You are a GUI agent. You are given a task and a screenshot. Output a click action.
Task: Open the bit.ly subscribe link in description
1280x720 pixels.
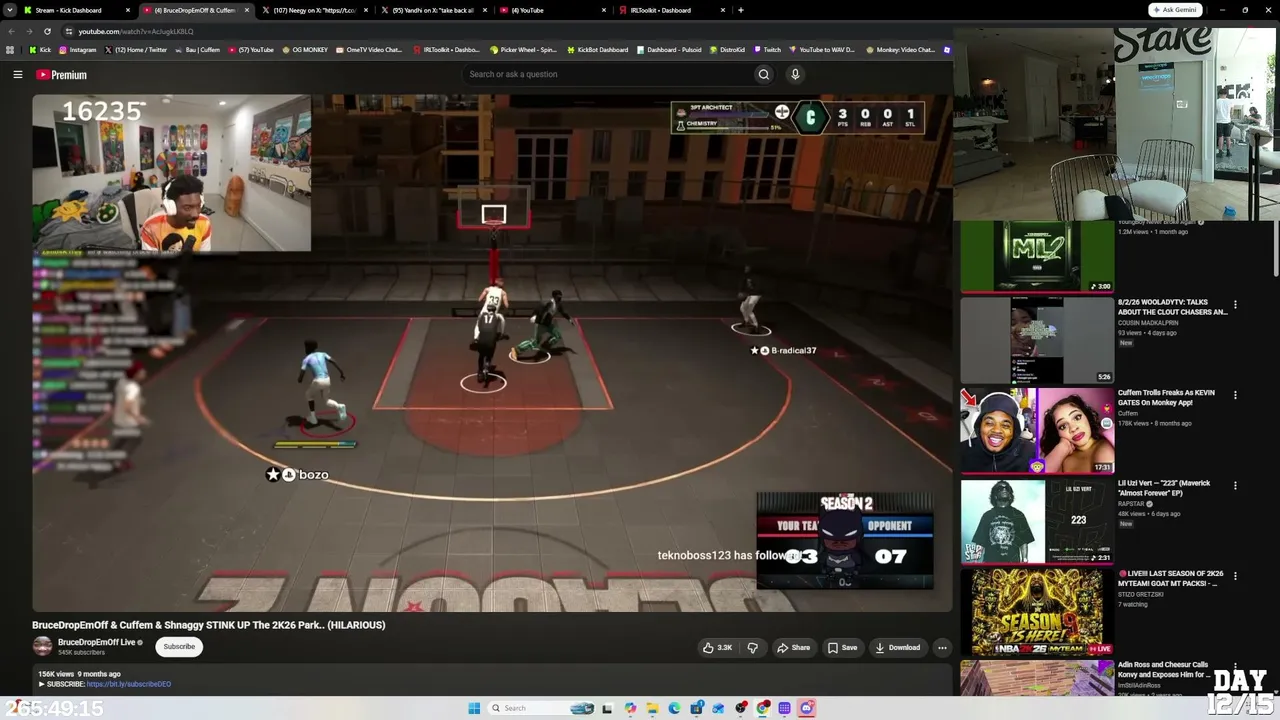[x=129, y=684]
